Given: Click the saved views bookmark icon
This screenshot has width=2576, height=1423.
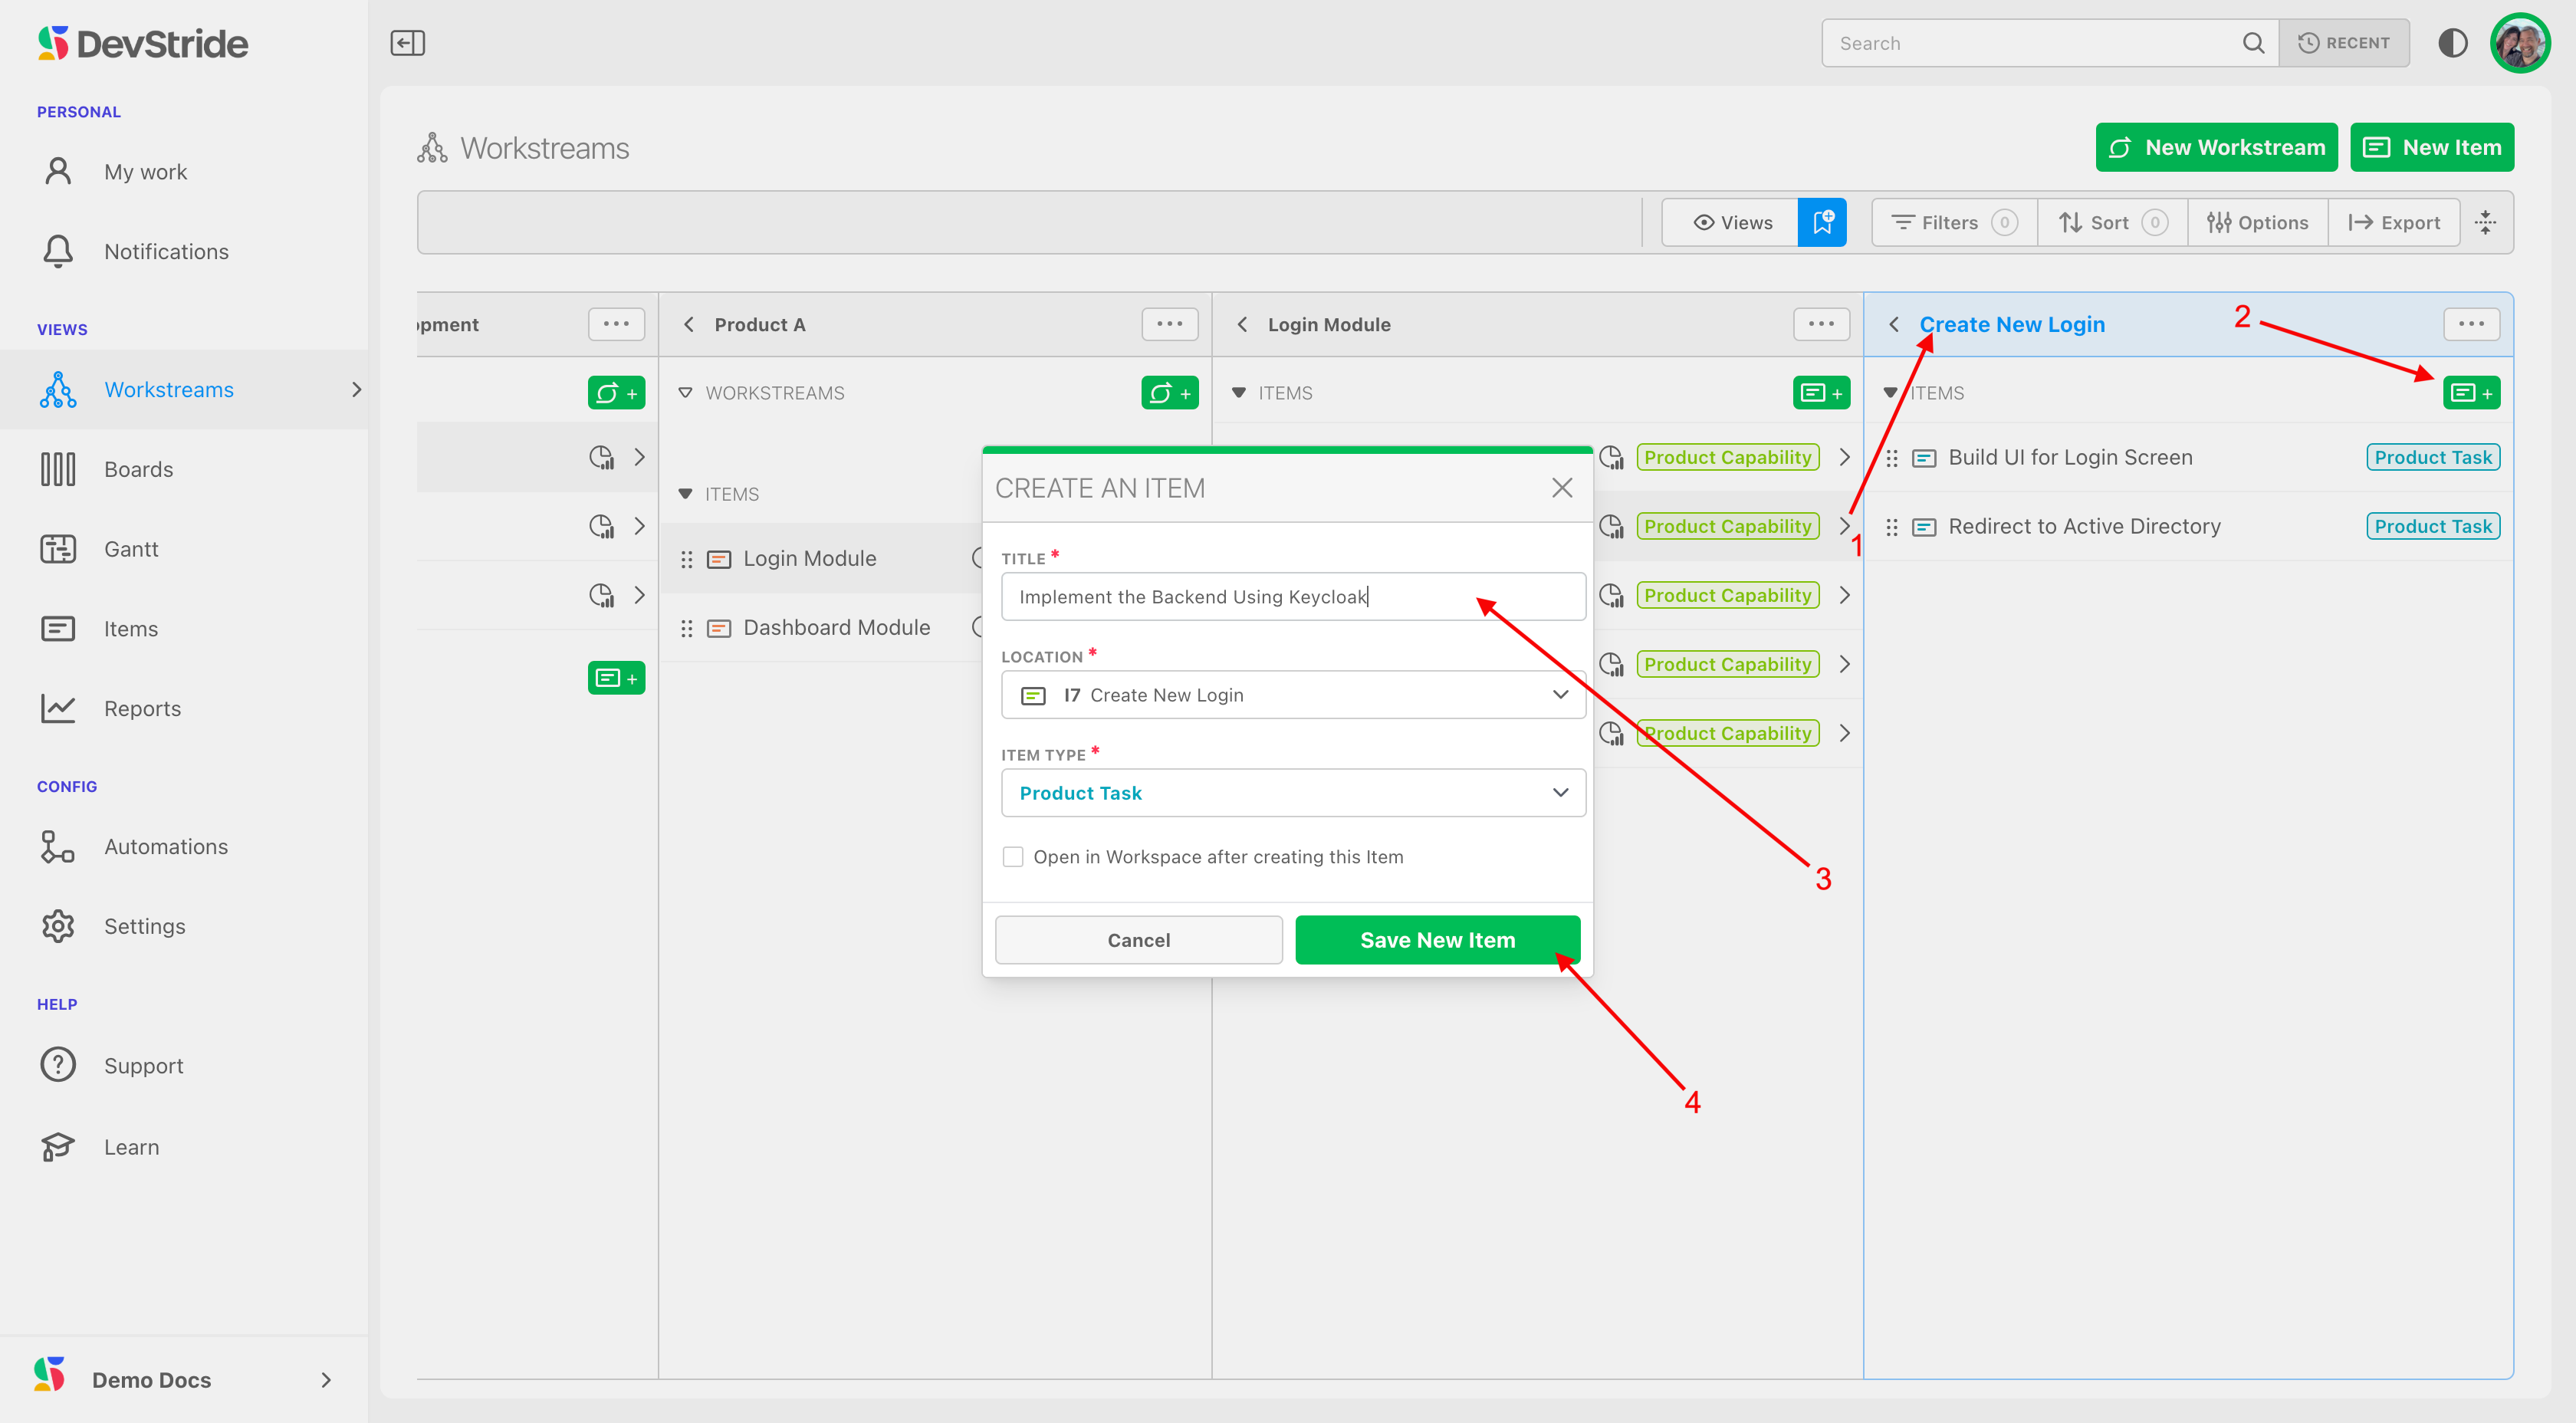Looking at the screenshot, I should (1821, 222).
